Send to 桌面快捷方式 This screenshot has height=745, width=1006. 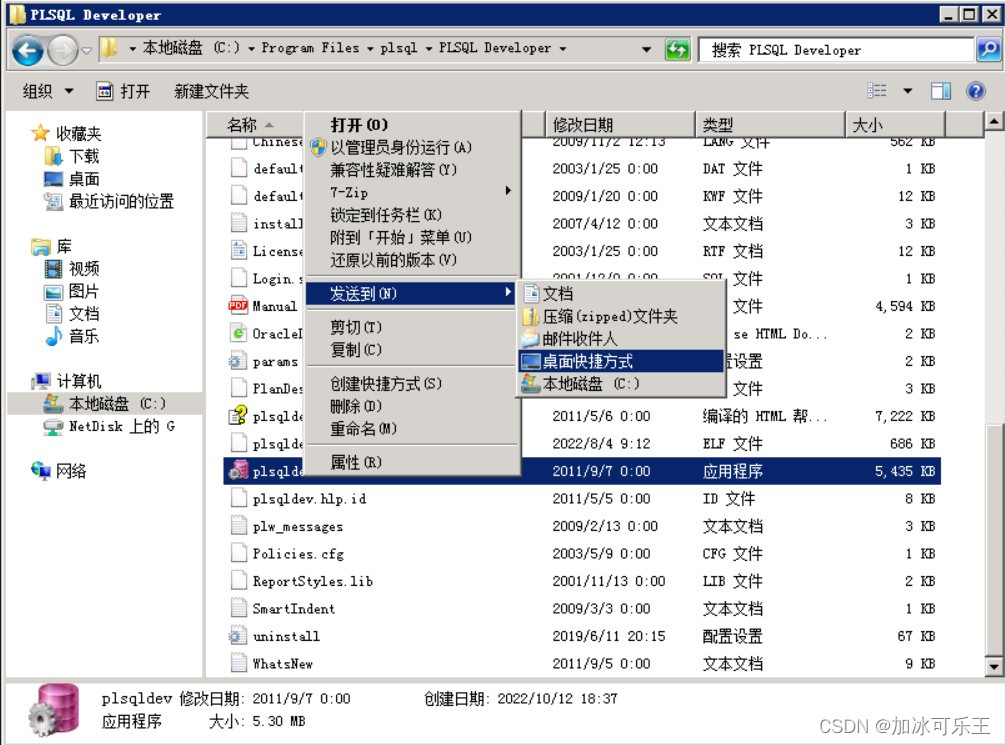coord(621,361)
